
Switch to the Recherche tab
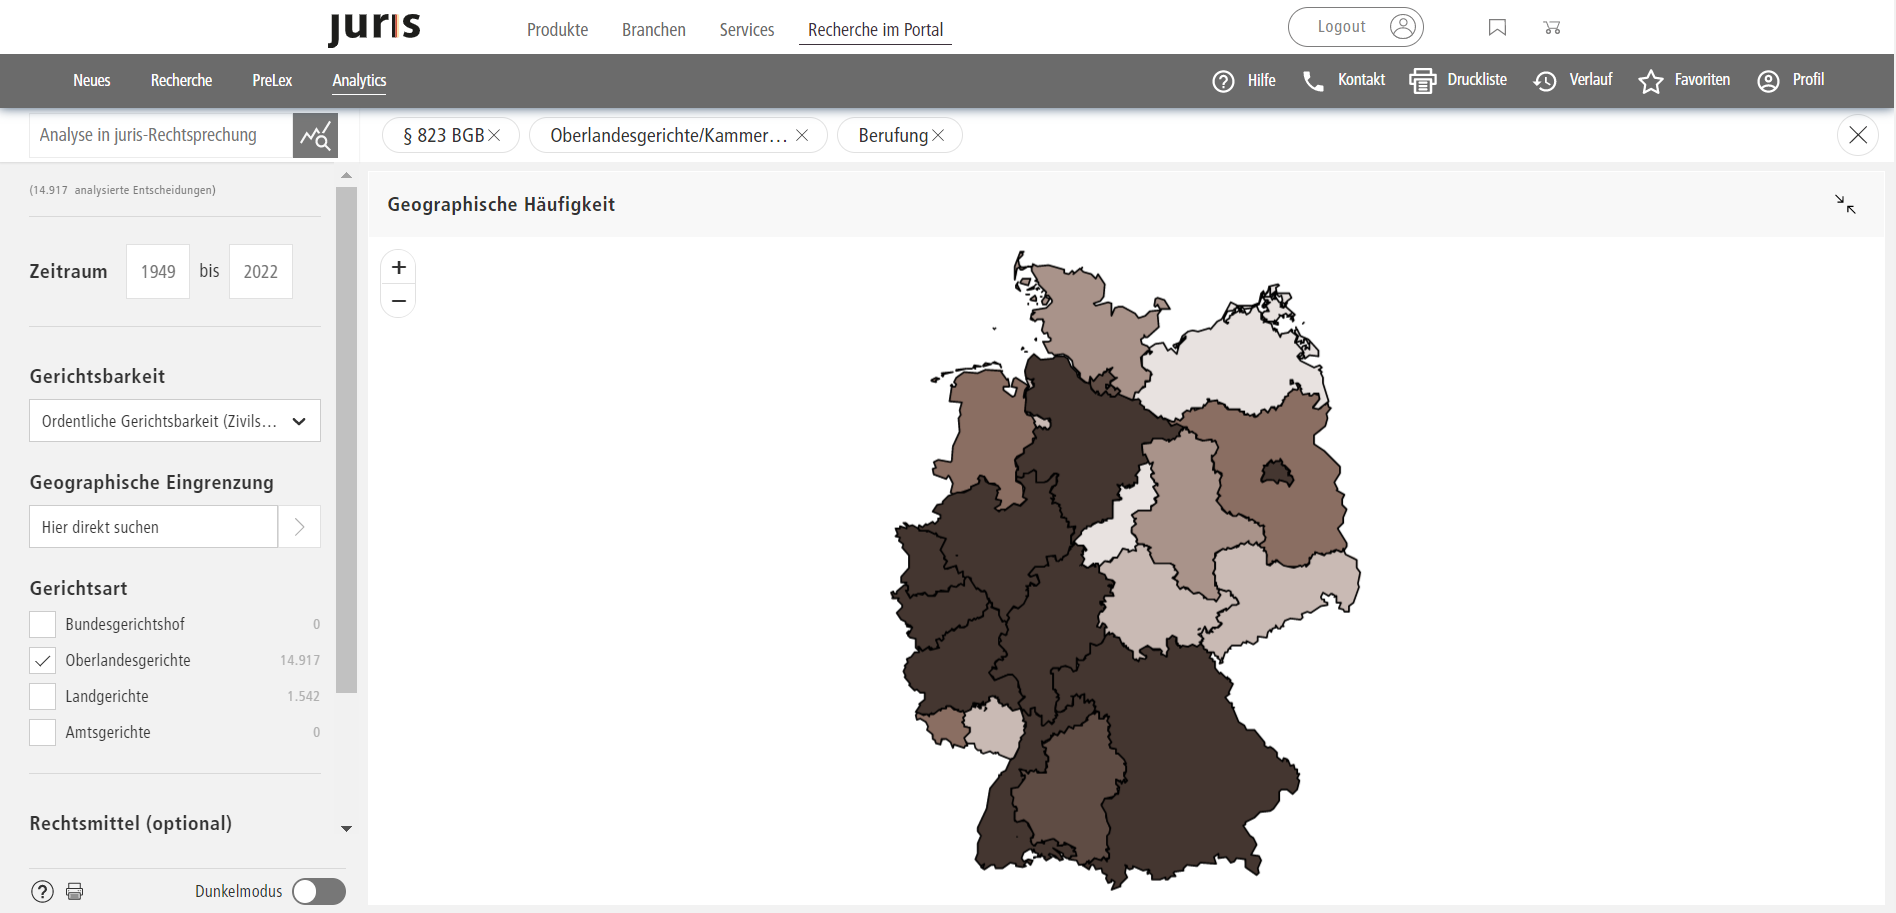(x=181, y=80)
